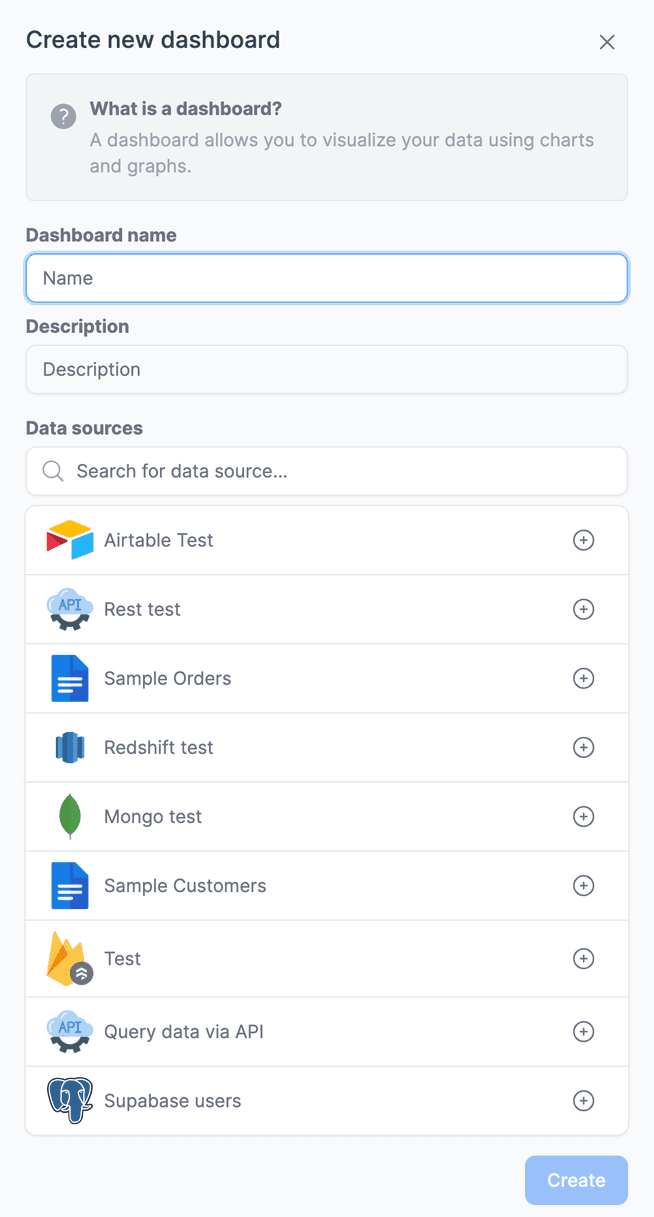
Task: Click the Rest test API gear icon
Action: pos(68,609)
